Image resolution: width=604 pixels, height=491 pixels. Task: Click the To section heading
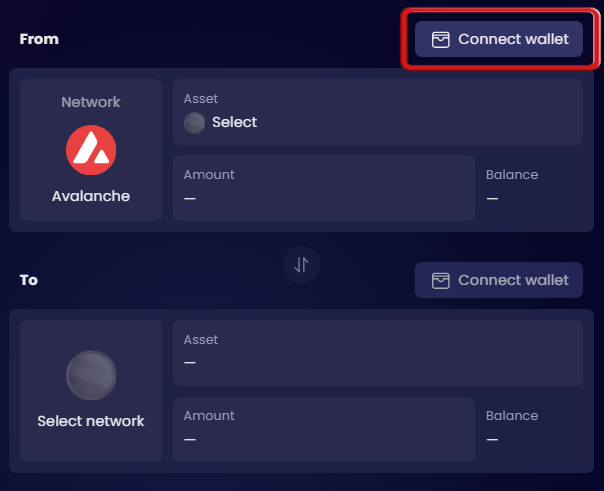[29, 280]
